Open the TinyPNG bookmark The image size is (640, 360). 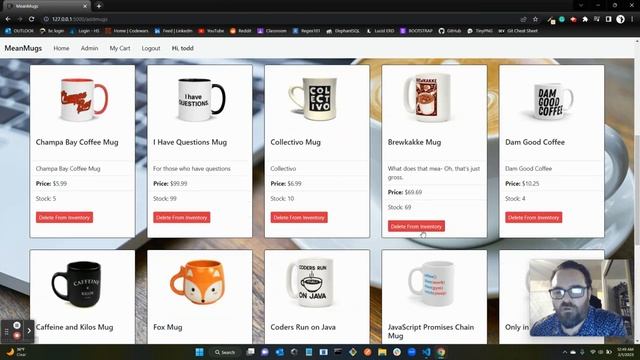(x=480, y=31)
